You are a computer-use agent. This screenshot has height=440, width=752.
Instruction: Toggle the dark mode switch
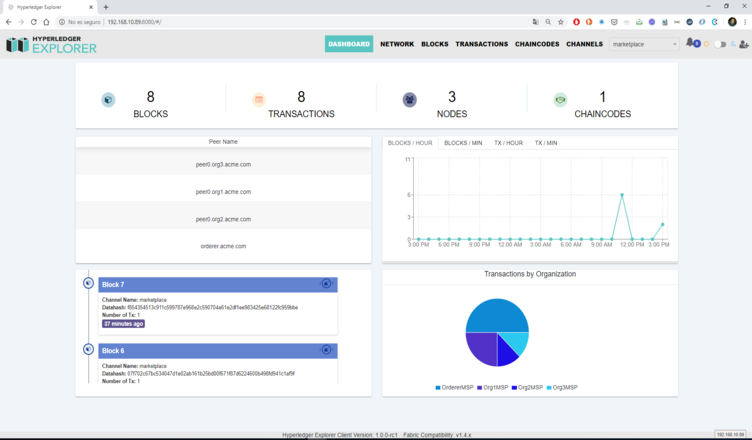pyautogui.click(x=720, y=44)
